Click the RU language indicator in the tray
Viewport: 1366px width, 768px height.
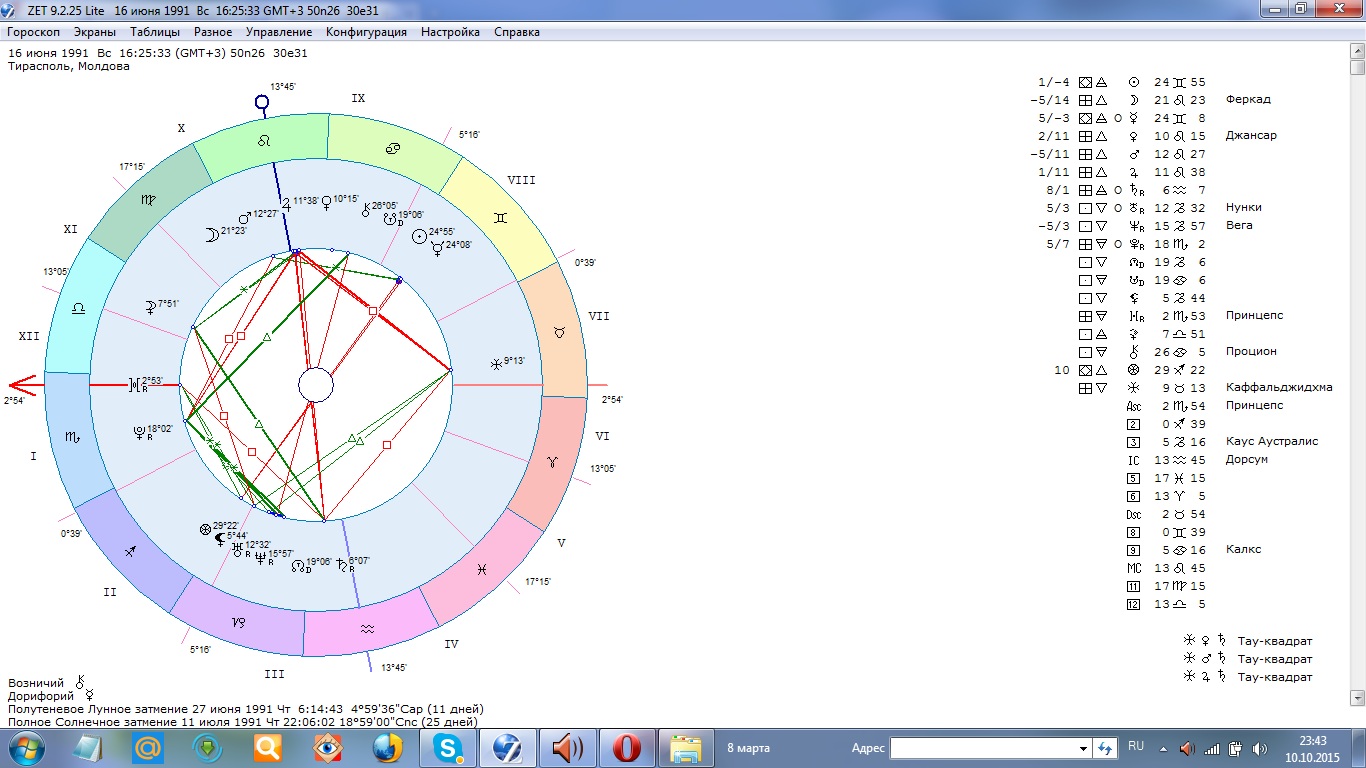click(x=1136, y=746)
